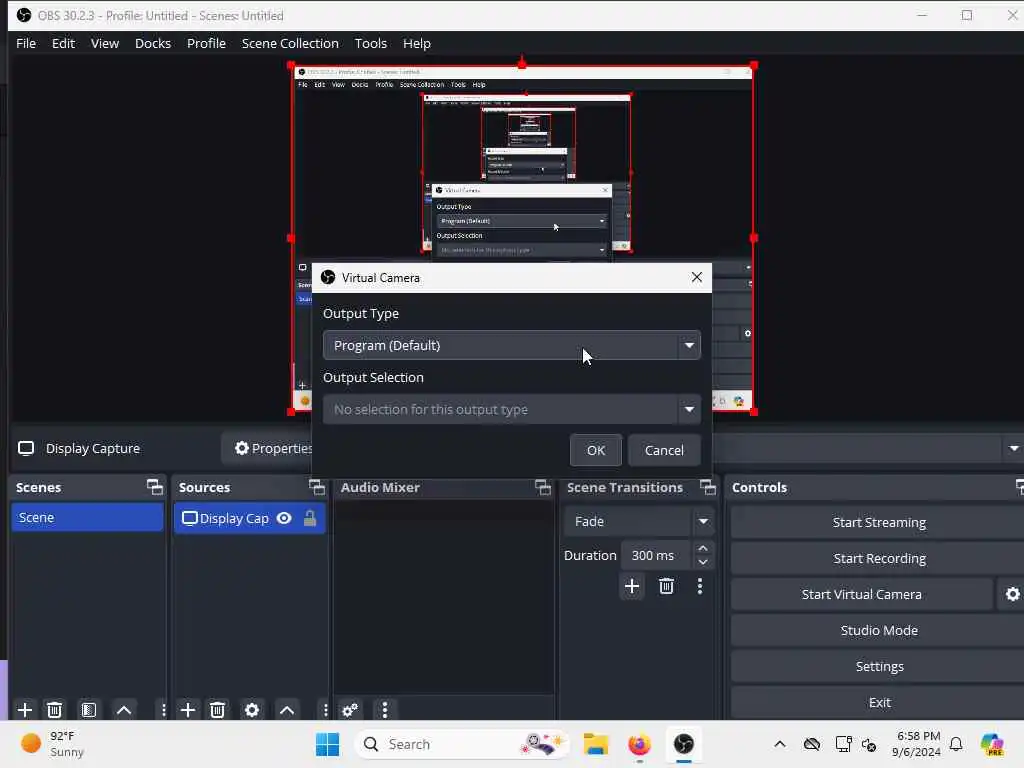Pop out the Scenes dock
Viewport: 1024px width, 768px height.
[x=155, y=487]
